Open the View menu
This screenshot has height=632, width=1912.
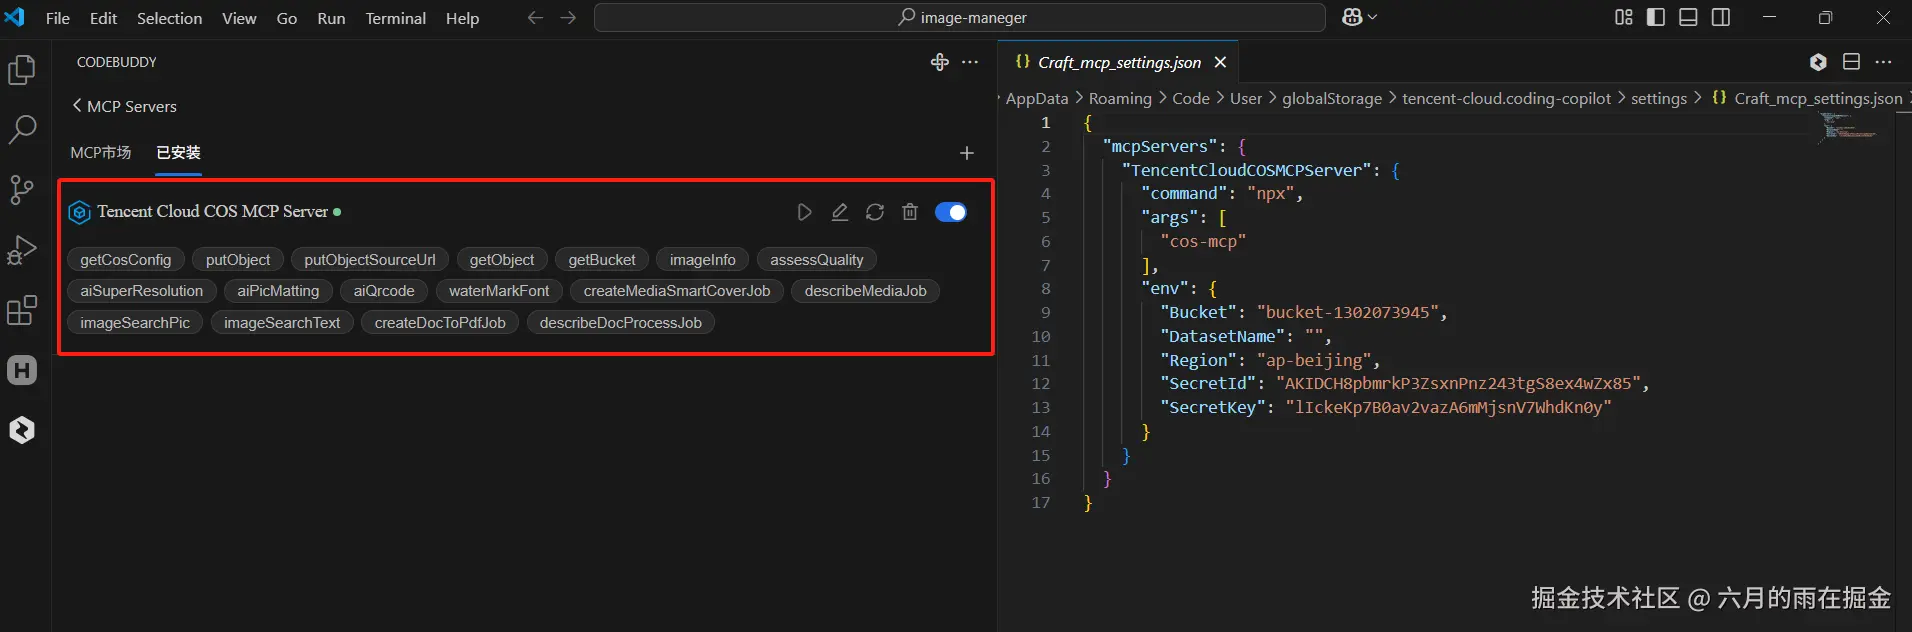click(239, 18)
